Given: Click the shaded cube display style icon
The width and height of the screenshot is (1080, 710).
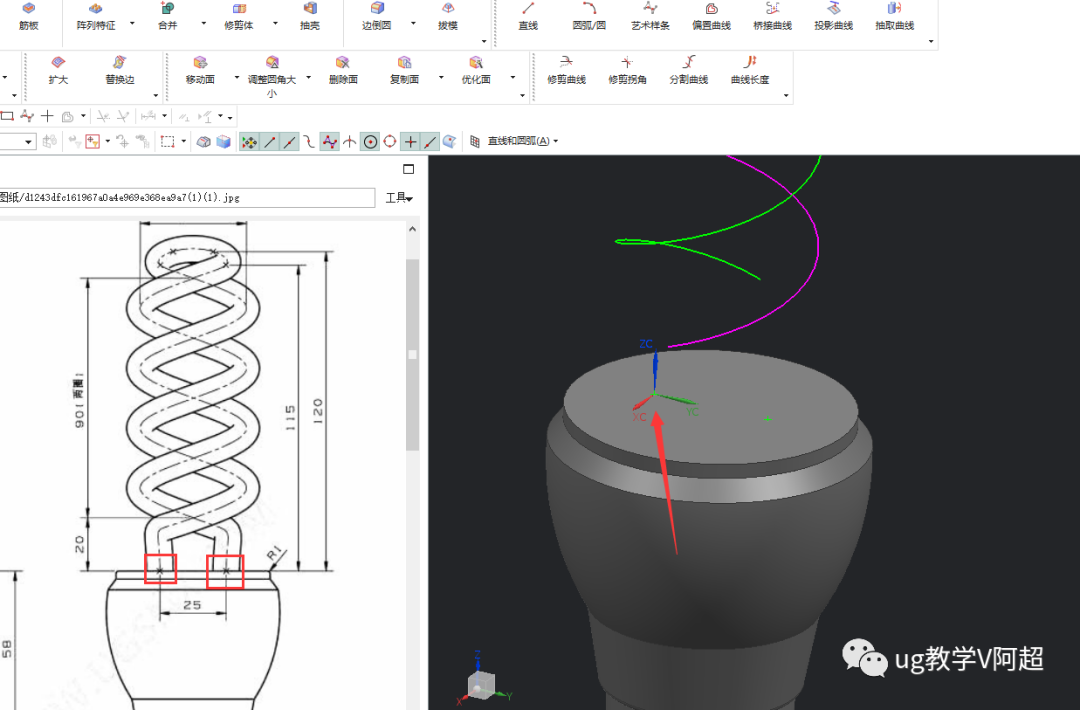Looking at the screenshot, I should (223, 142).
